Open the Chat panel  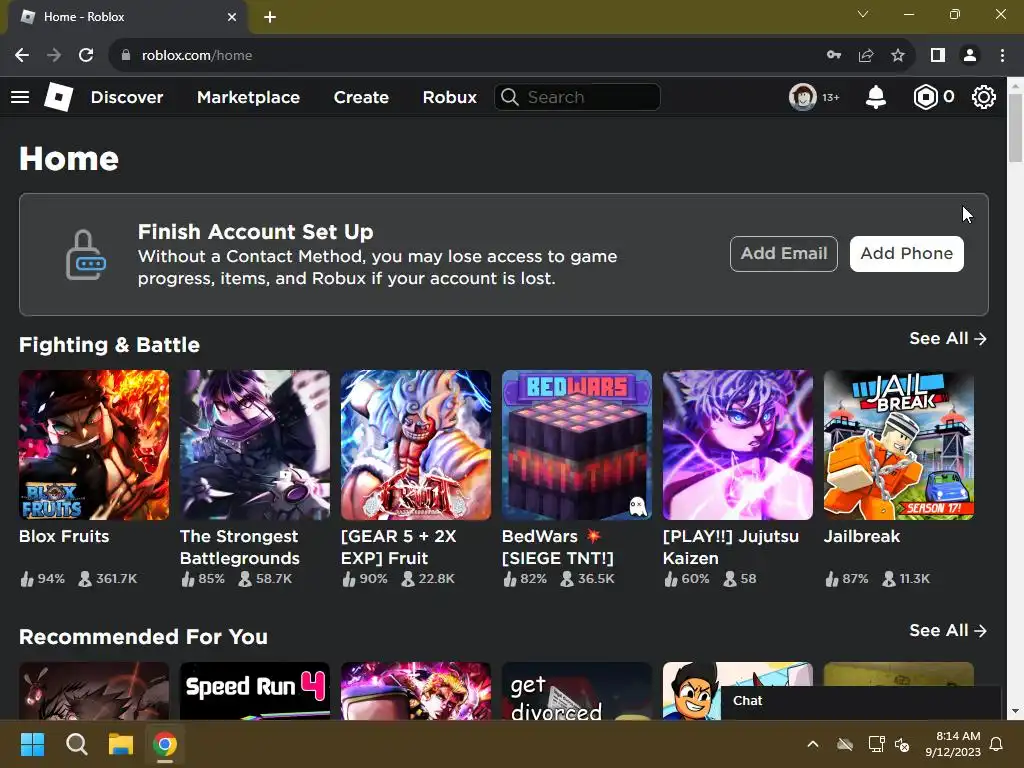[x=861, y=701]
